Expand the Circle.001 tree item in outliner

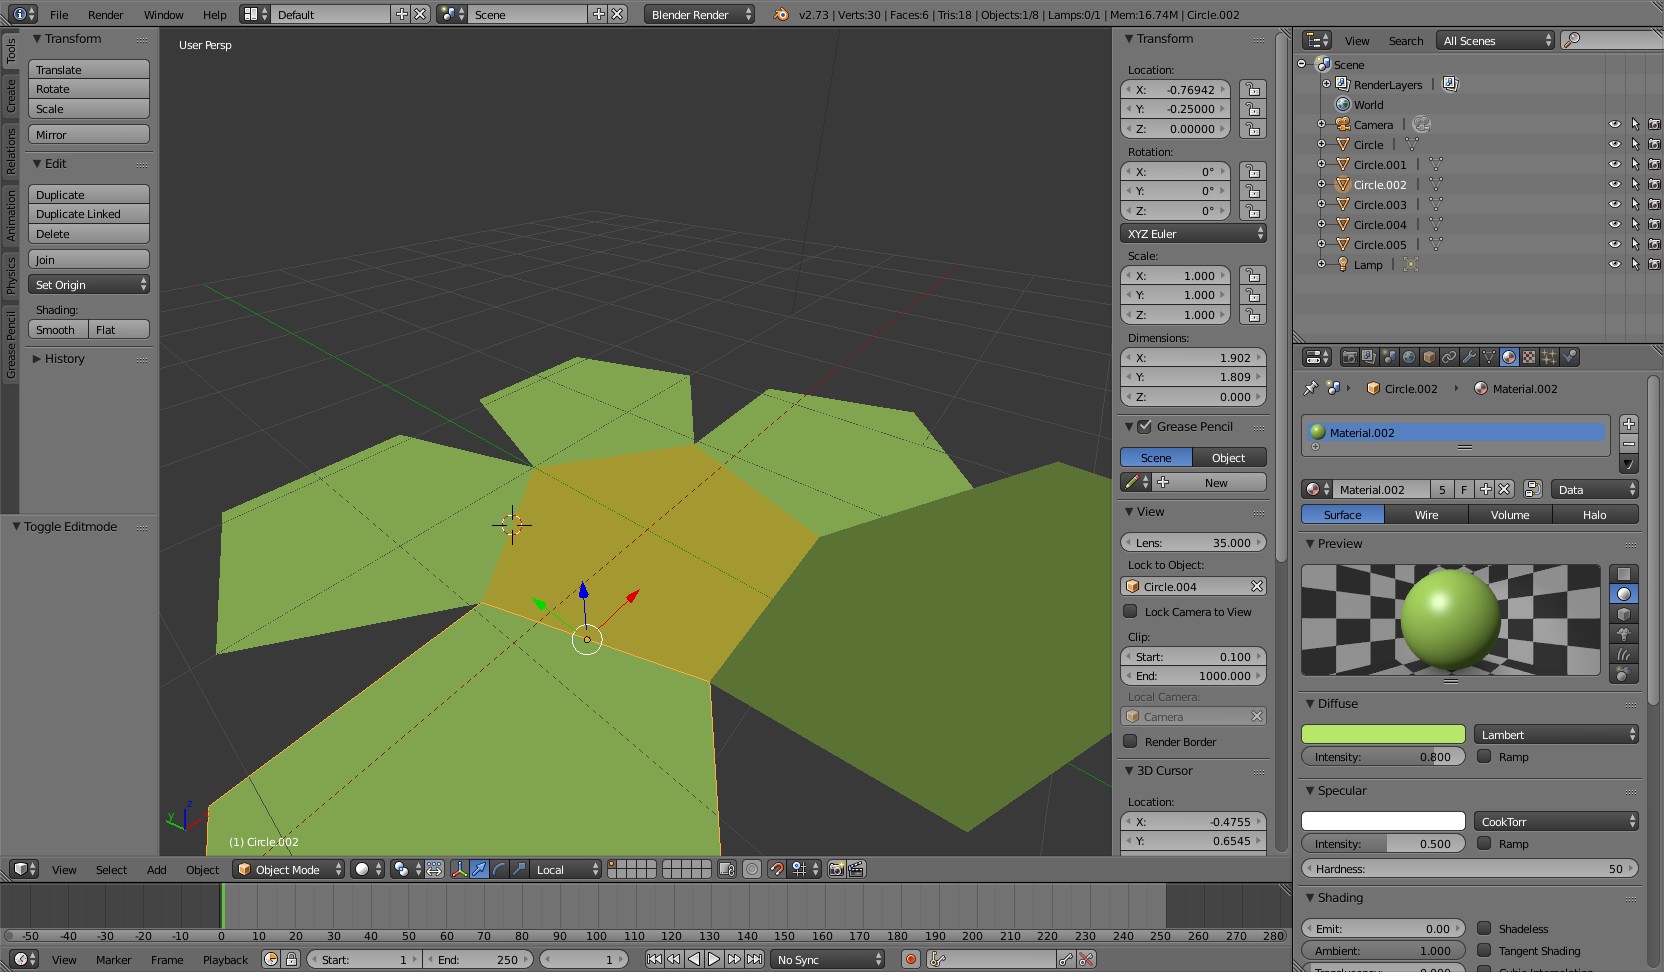coord(1321,164)
